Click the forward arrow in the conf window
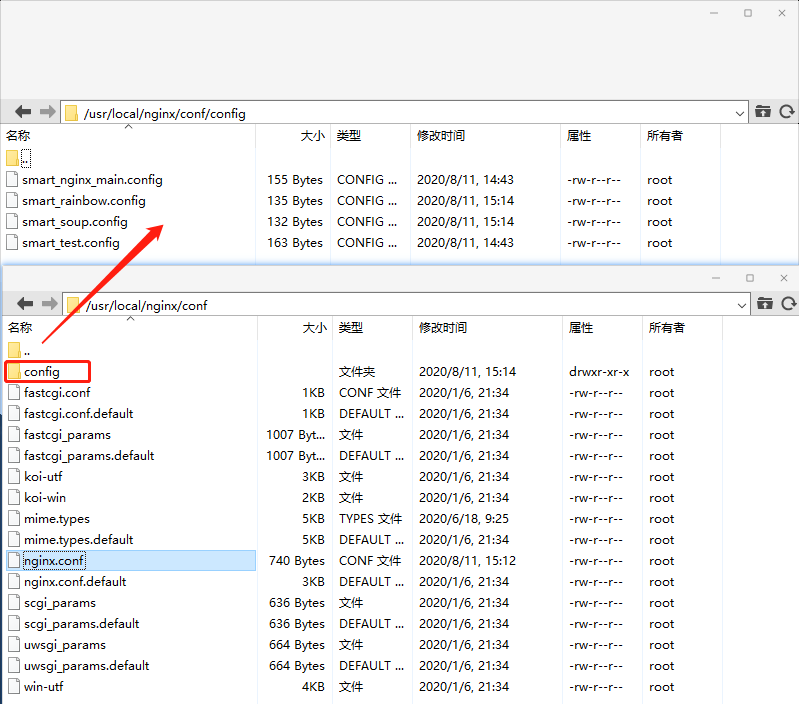The width and height of the screenshot is (799, 704). tap(49, 304)
